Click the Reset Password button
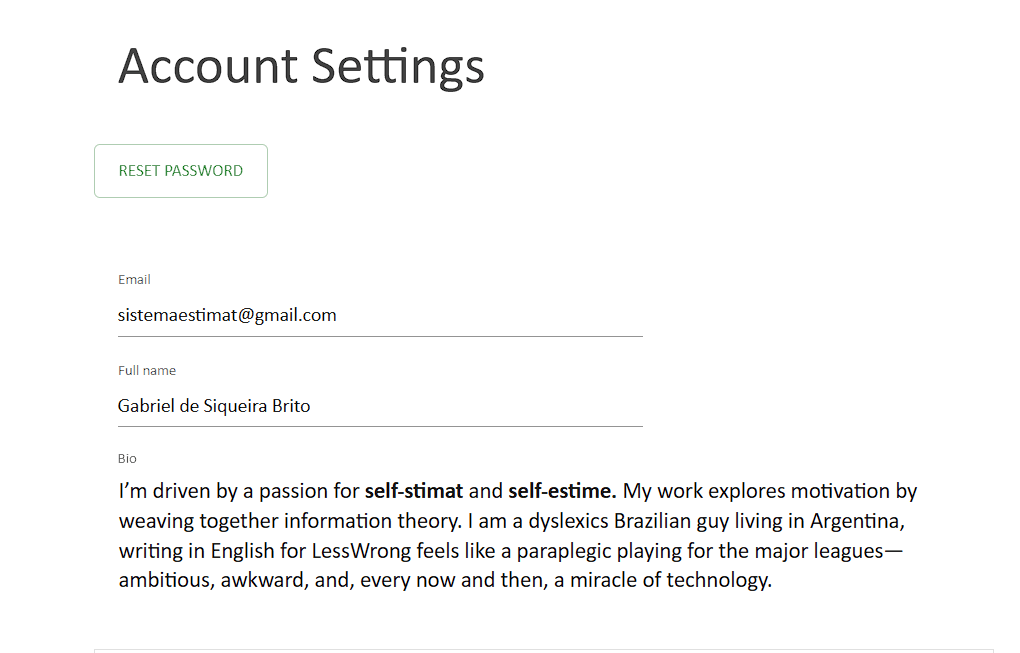This screenshot has height=653, width=1020. [x=181, y=171]
